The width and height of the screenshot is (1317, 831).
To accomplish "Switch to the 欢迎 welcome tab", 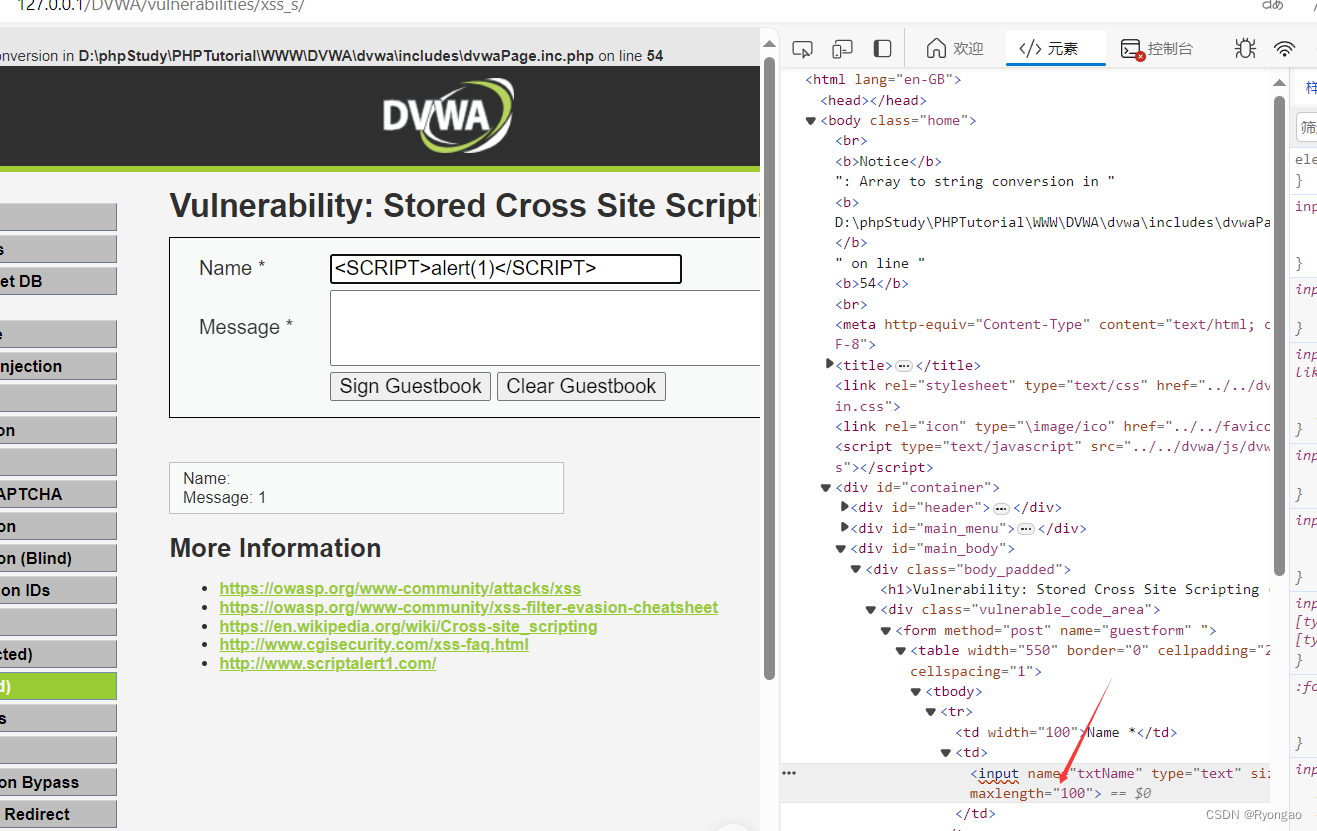I will click(955, 48).
